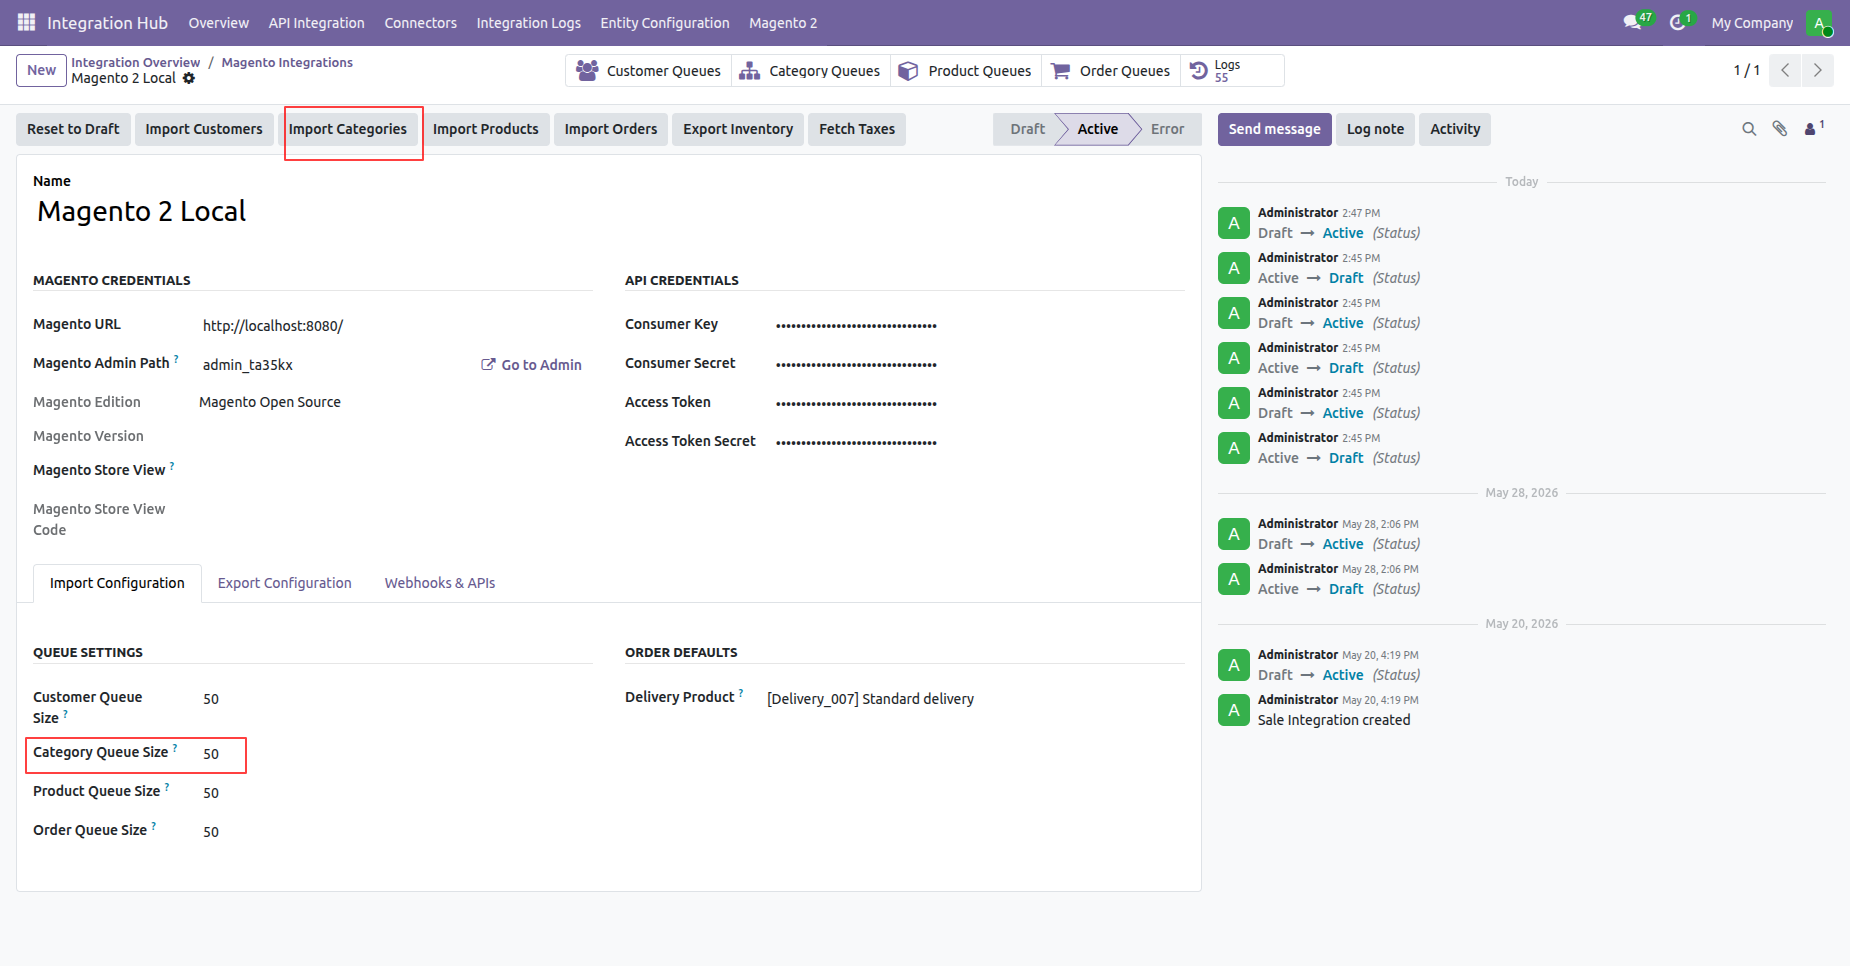Open the Administrator user avatar menu
Viewport: 1850px width, 966px height.
tap(1819, 23)
